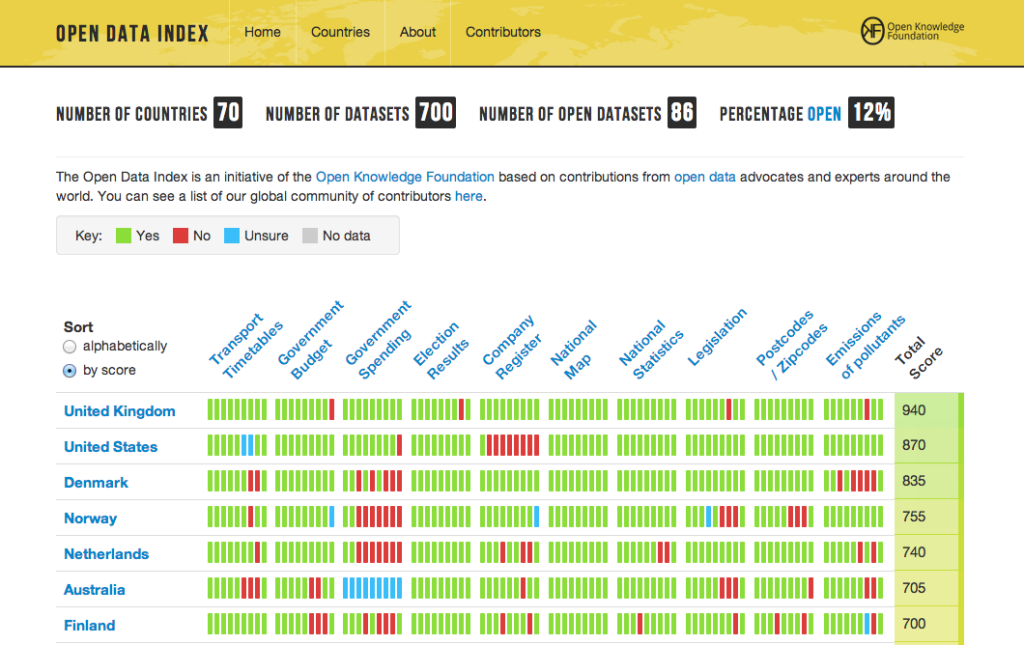The width and height of the screenshot is (1024, 645).
Task: Click the number of countries value 70
Action: [228, 112]
